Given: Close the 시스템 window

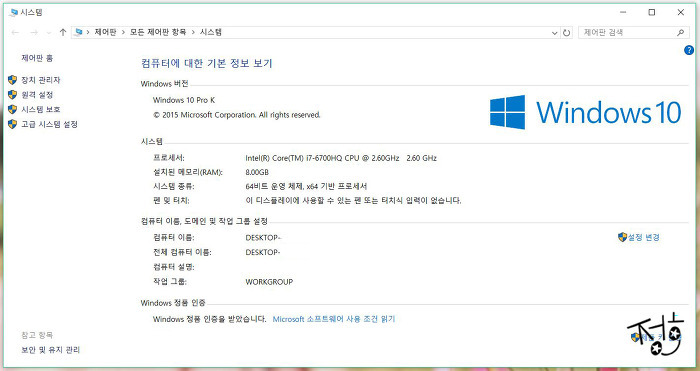Looking at the screenshot, I should [681, 13].
